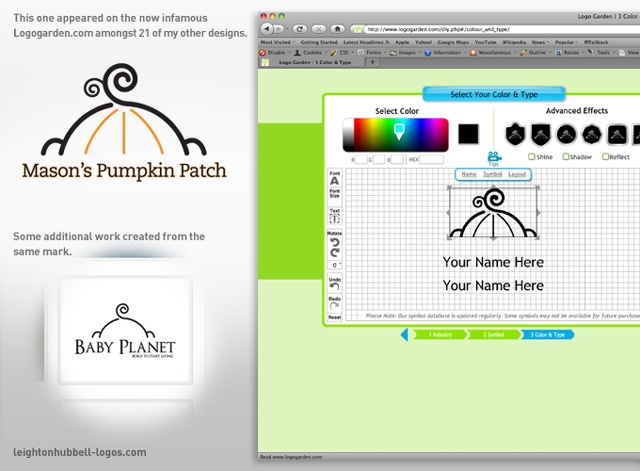Viewport: 640px width, 471px height.
Task: Click the Stop loading button
Action: point(319,29)
